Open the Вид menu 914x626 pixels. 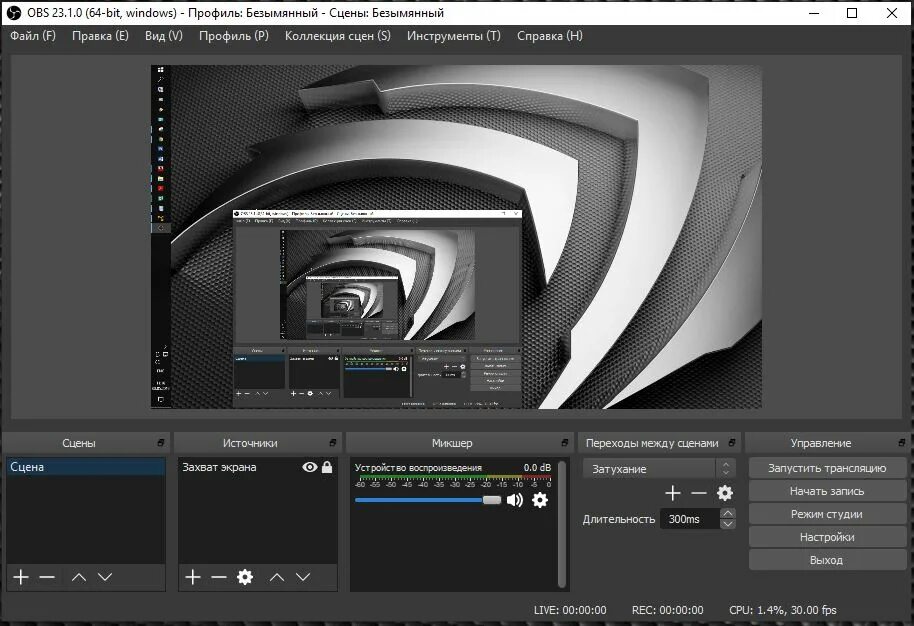(164, 36)
